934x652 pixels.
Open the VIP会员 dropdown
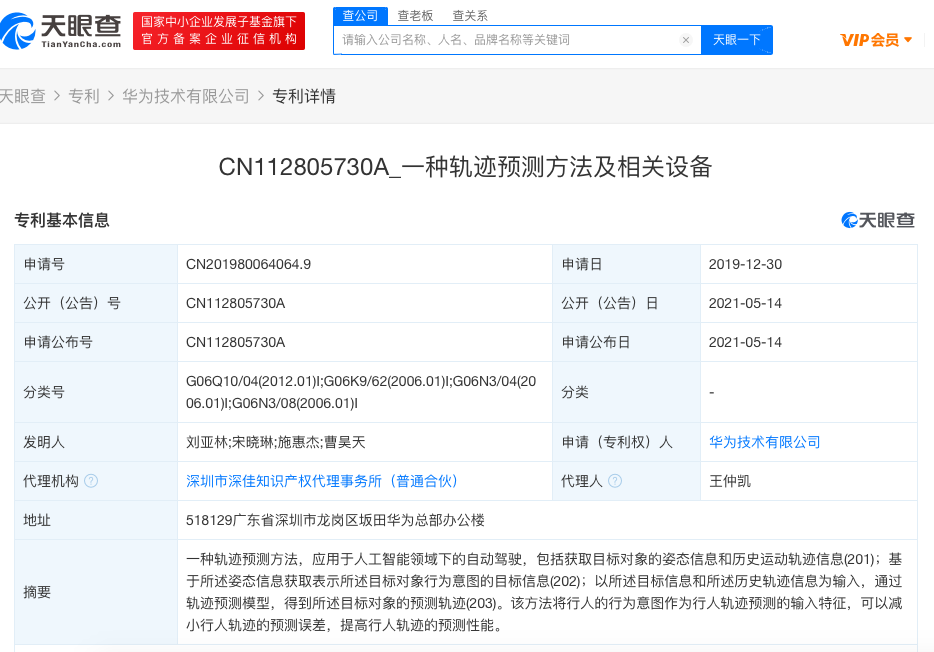coord(876,40)
